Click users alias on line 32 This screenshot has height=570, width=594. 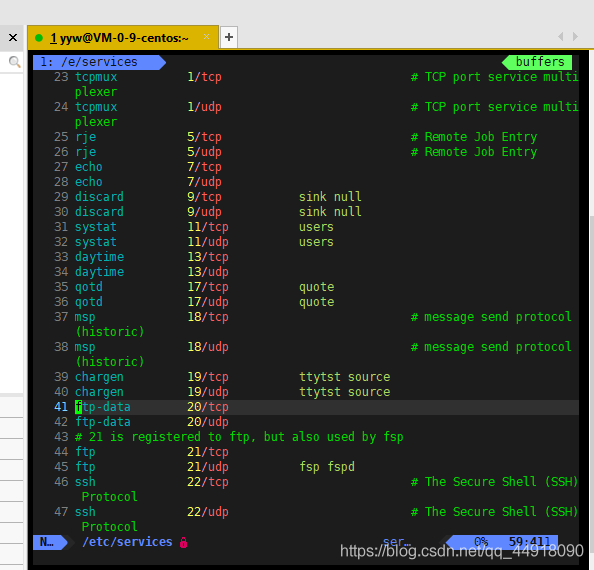click(x=316, y=242)
